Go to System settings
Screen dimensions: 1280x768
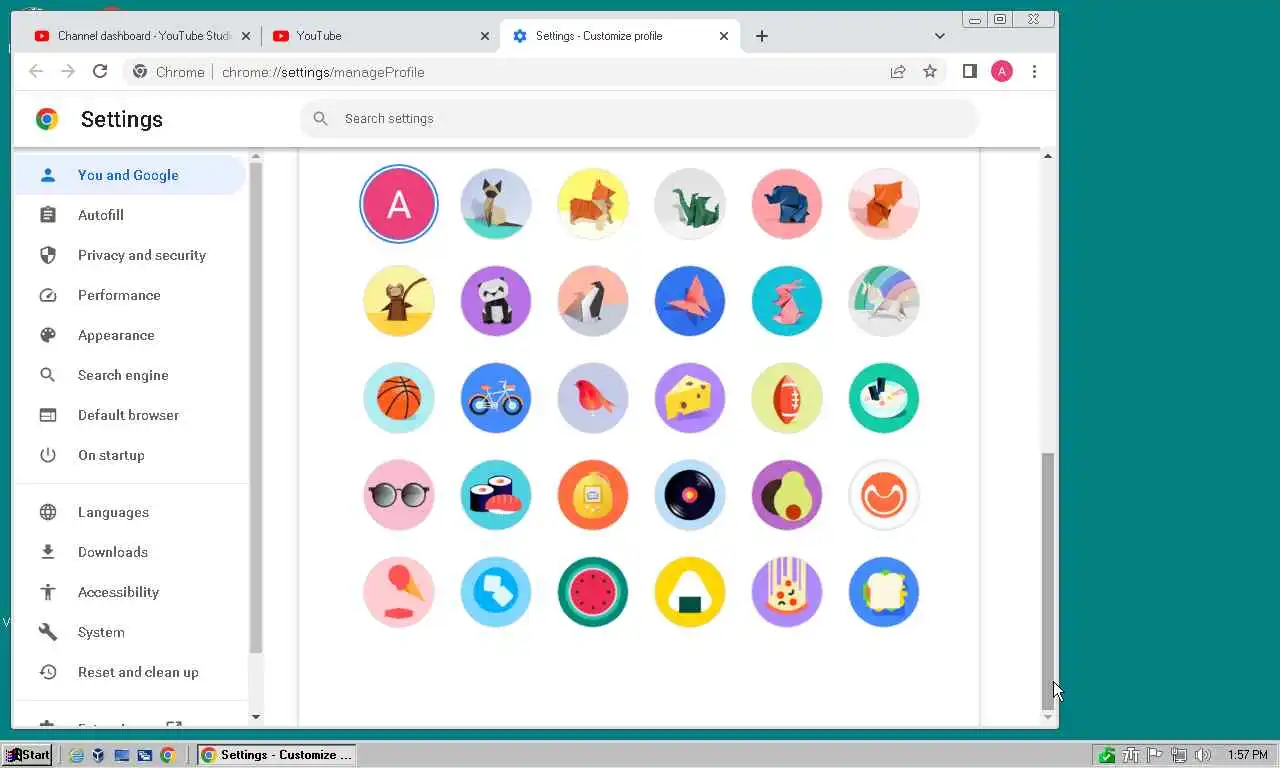click(129, 632)
